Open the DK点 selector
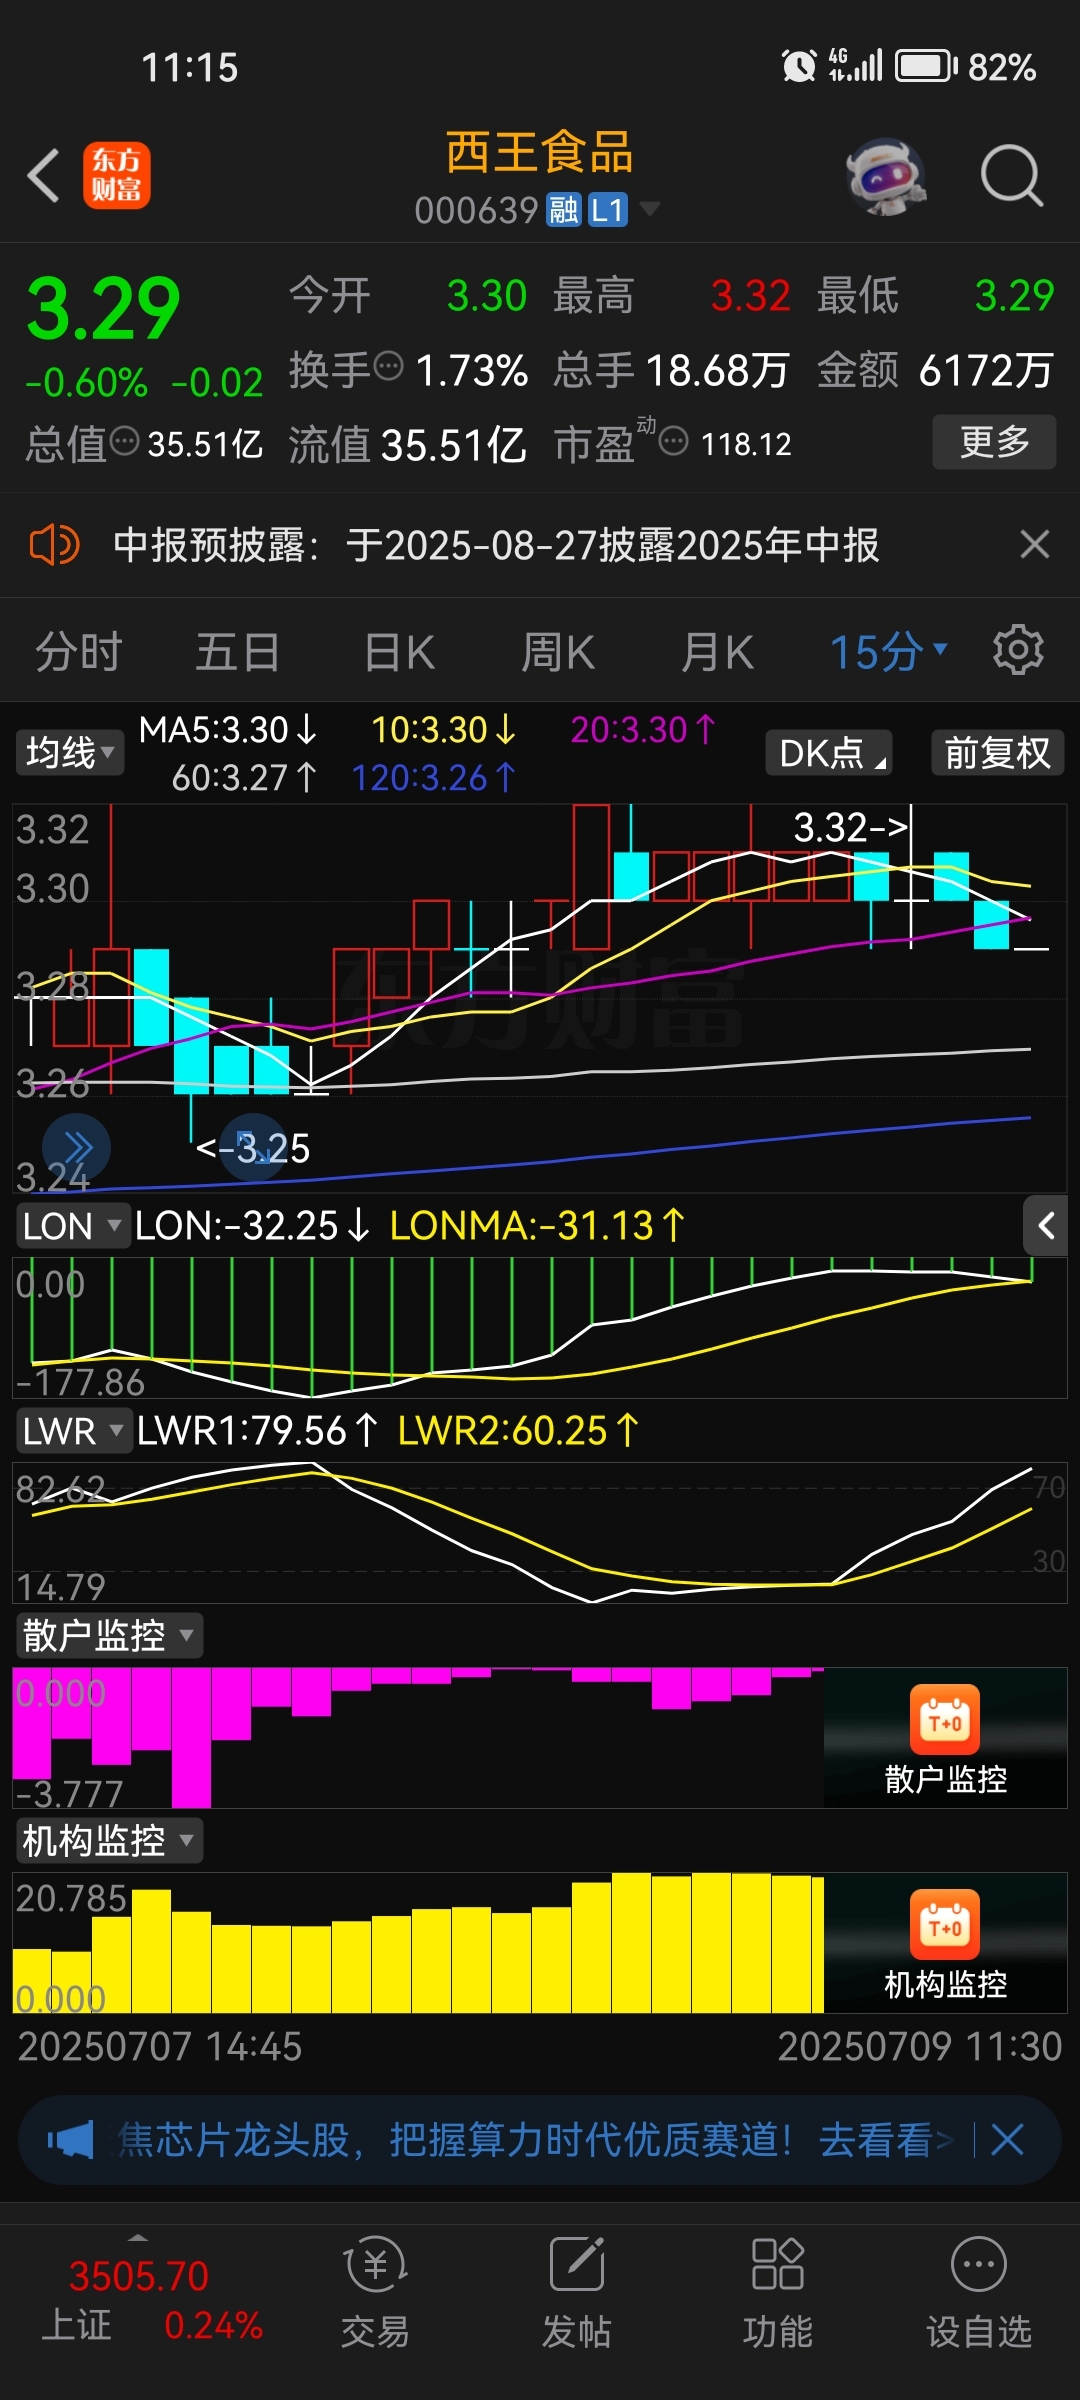 829,753
